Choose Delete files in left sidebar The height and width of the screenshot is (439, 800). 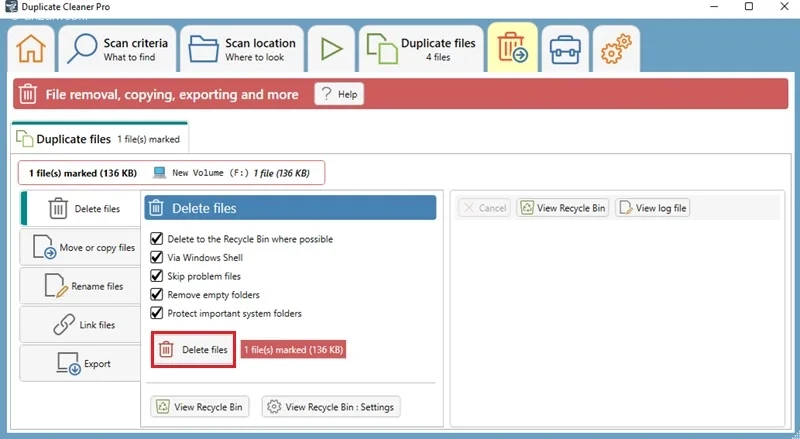[x=81, y=208]
